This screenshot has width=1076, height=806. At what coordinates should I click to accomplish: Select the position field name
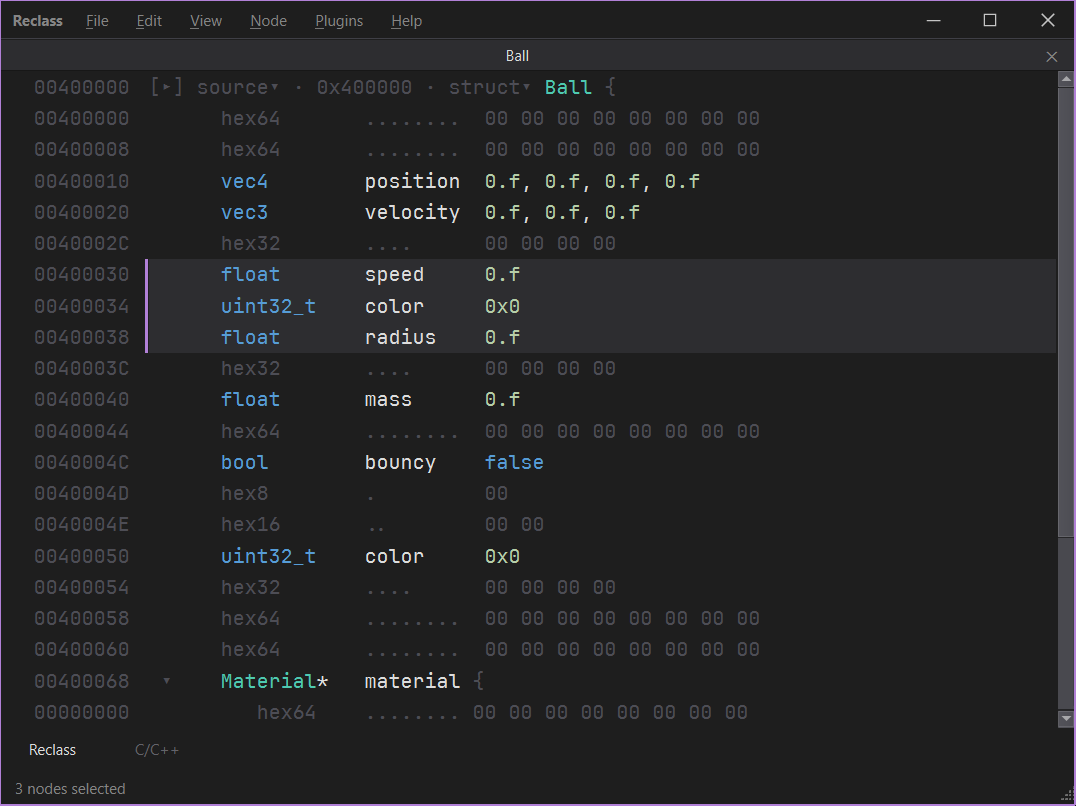pyautogui.click(x=412, y=181)
